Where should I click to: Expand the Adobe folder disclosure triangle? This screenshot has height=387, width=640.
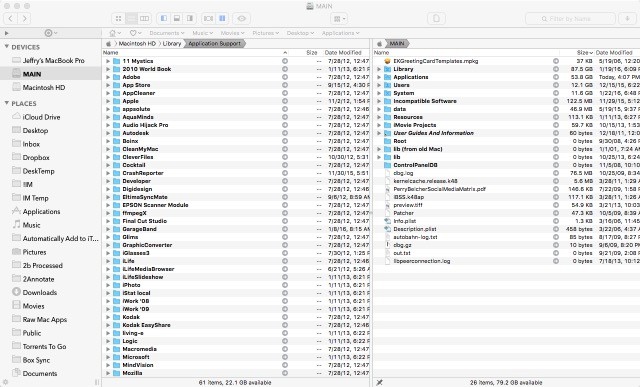coord(108,77)
